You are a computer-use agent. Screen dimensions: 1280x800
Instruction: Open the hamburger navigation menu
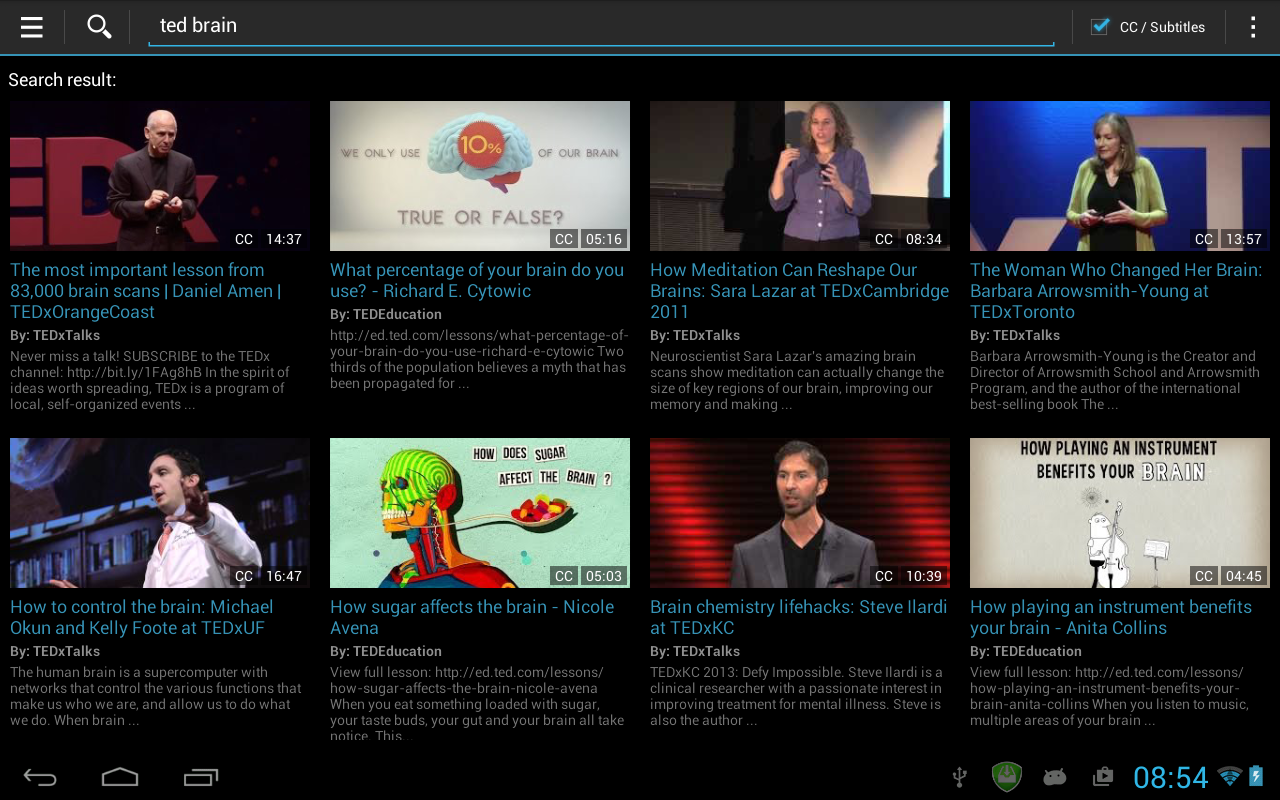pyautogui.click(x=32, y=27)
